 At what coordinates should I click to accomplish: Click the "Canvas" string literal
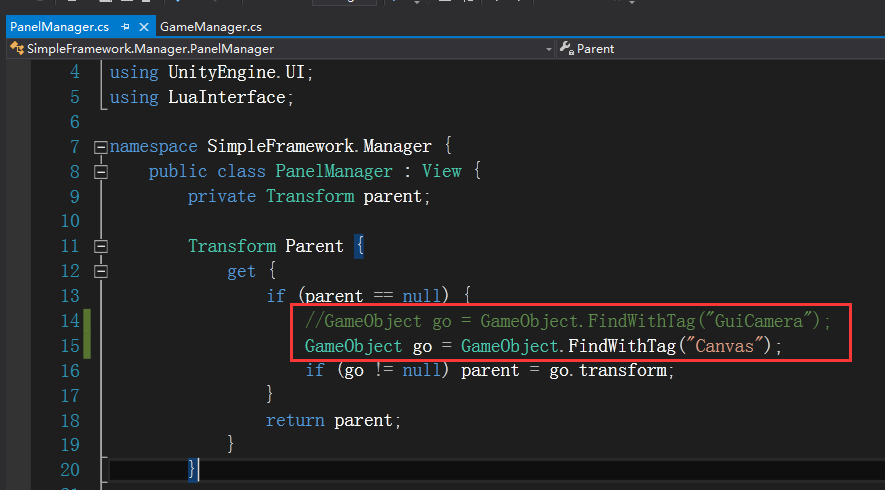(725, 345)
